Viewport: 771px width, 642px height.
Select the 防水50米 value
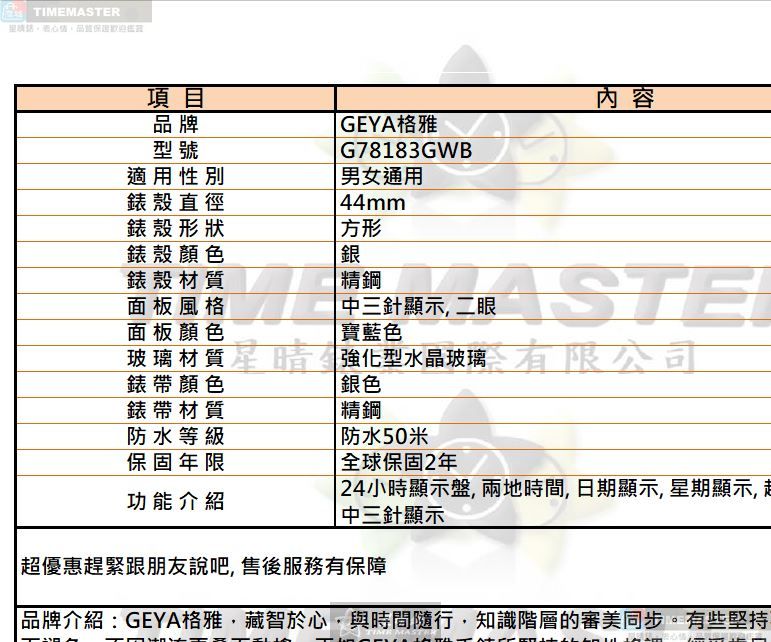pyautogui.click(x=385, y=437)
